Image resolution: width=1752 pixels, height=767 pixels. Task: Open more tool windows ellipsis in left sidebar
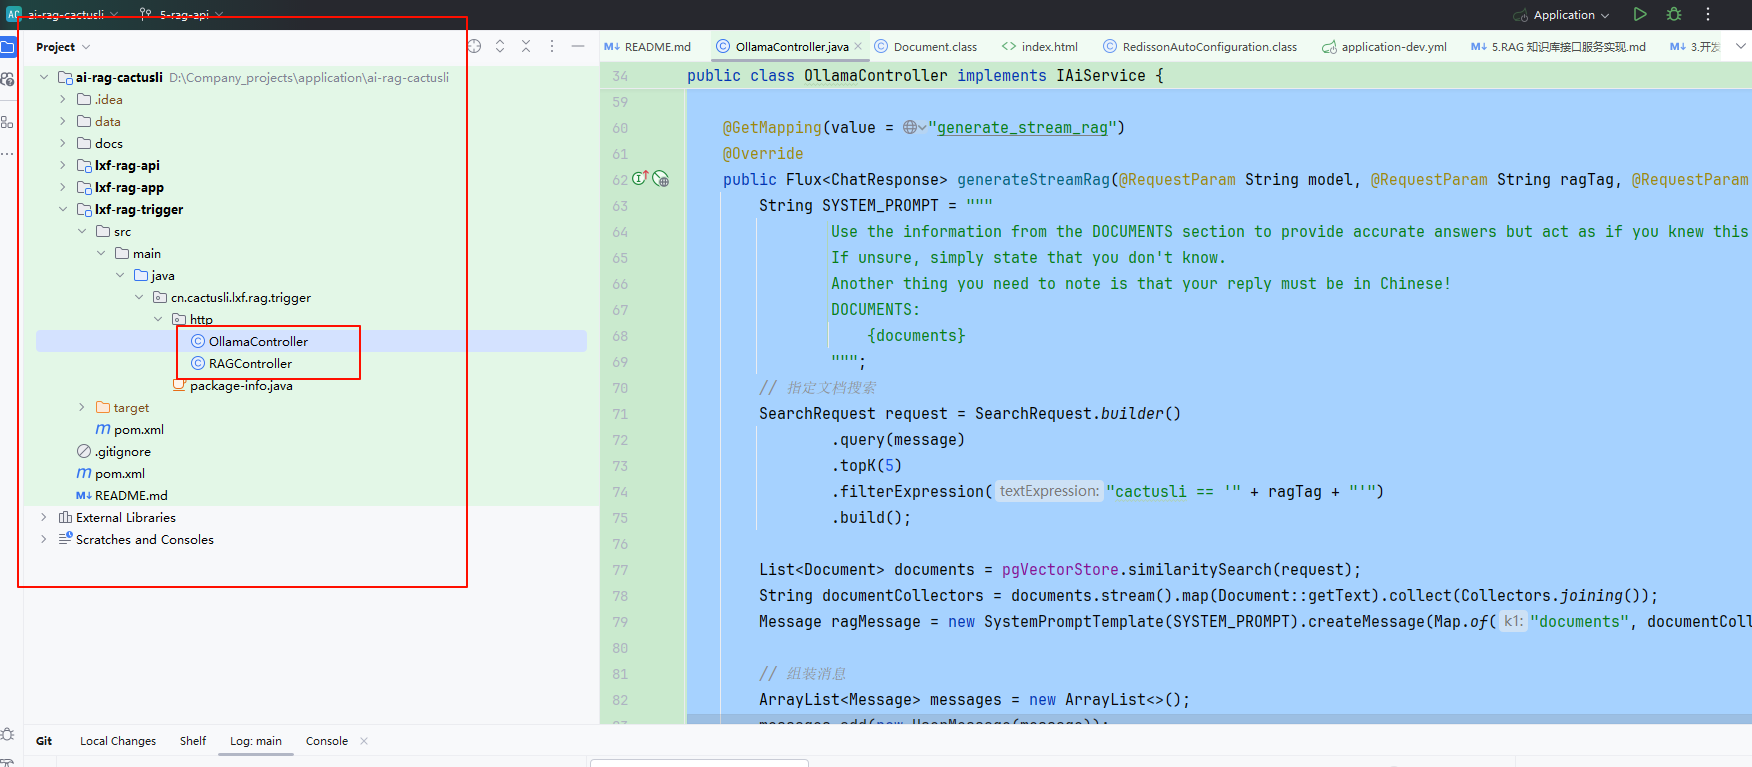pos(8,154)
